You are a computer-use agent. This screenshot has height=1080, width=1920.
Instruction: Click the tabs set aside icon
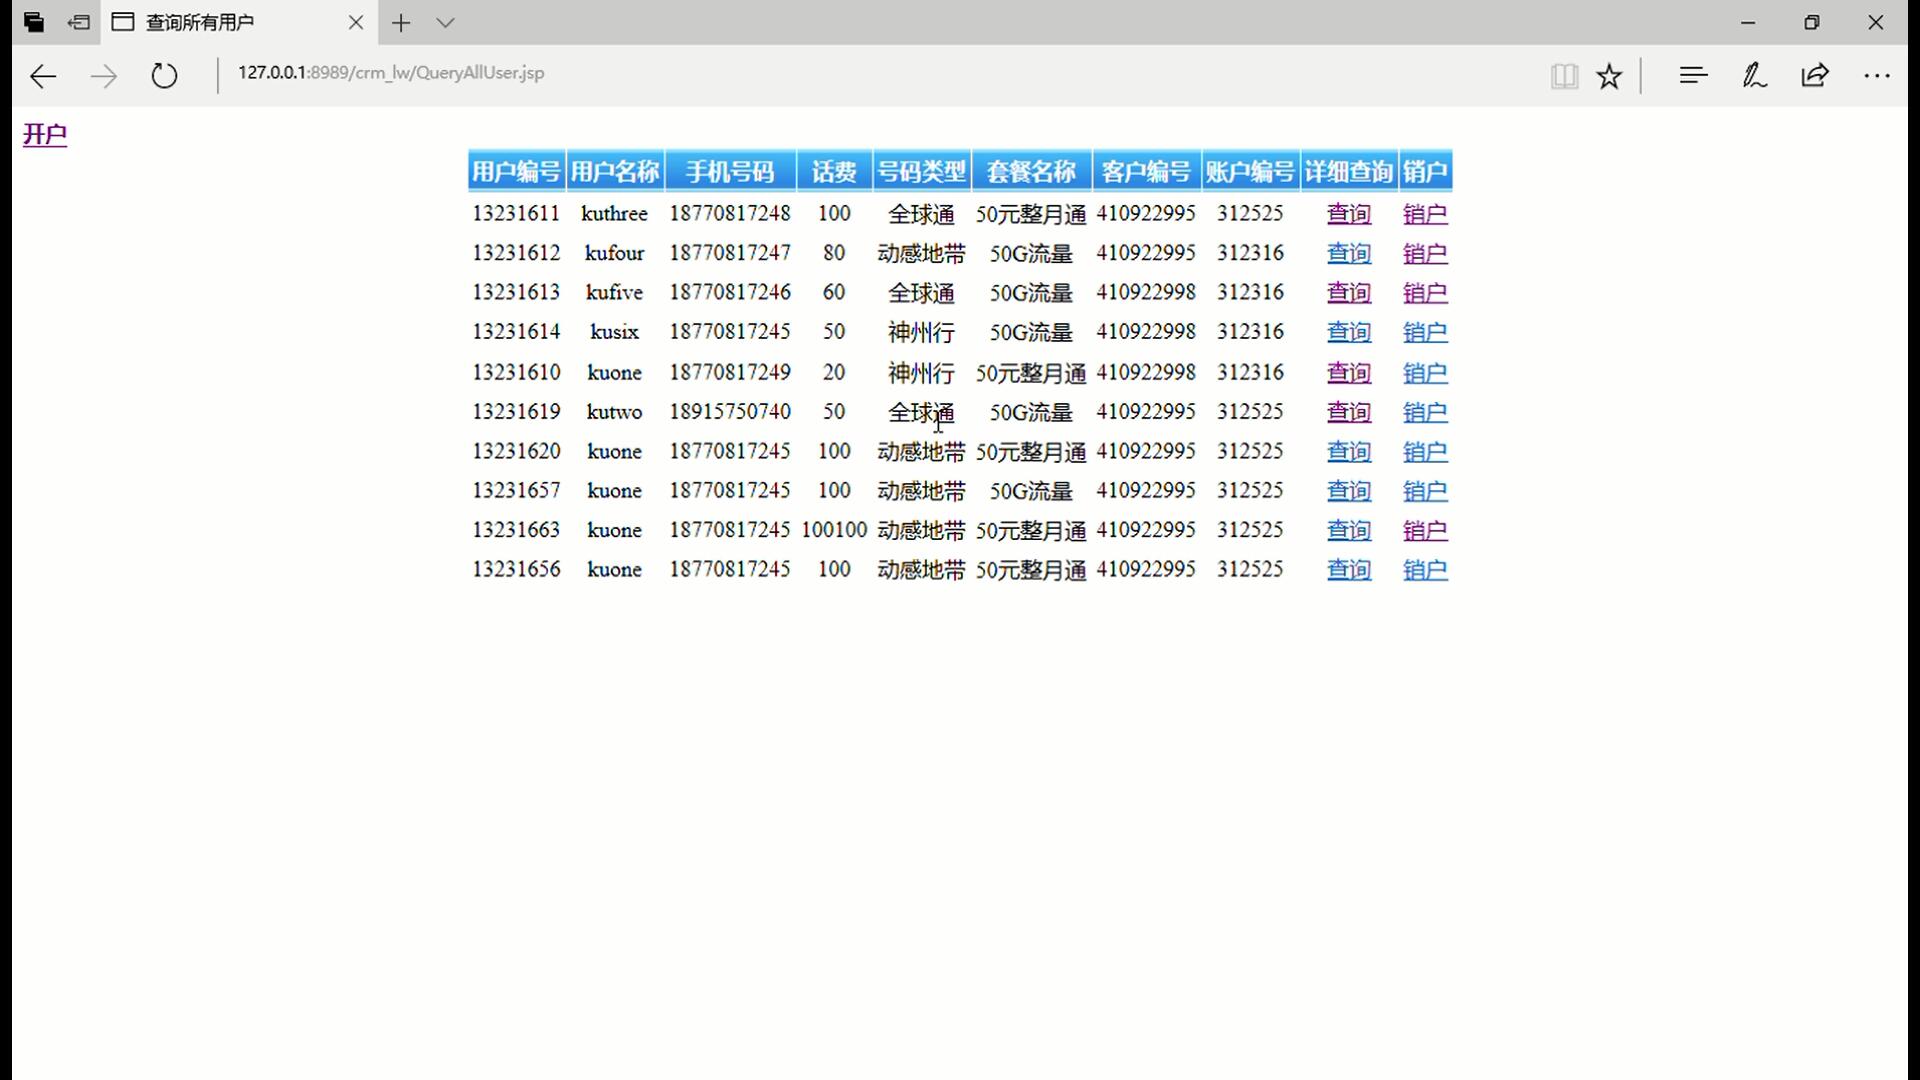(34, 22)
